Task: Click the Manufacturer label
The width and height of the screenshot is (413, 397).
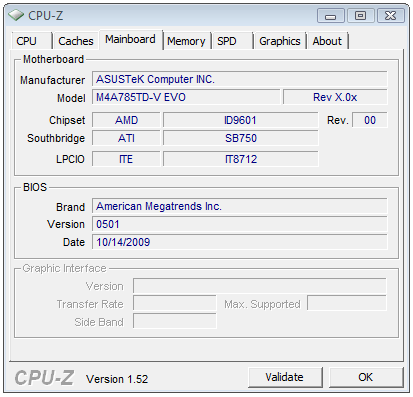Action: click(52, 80)
